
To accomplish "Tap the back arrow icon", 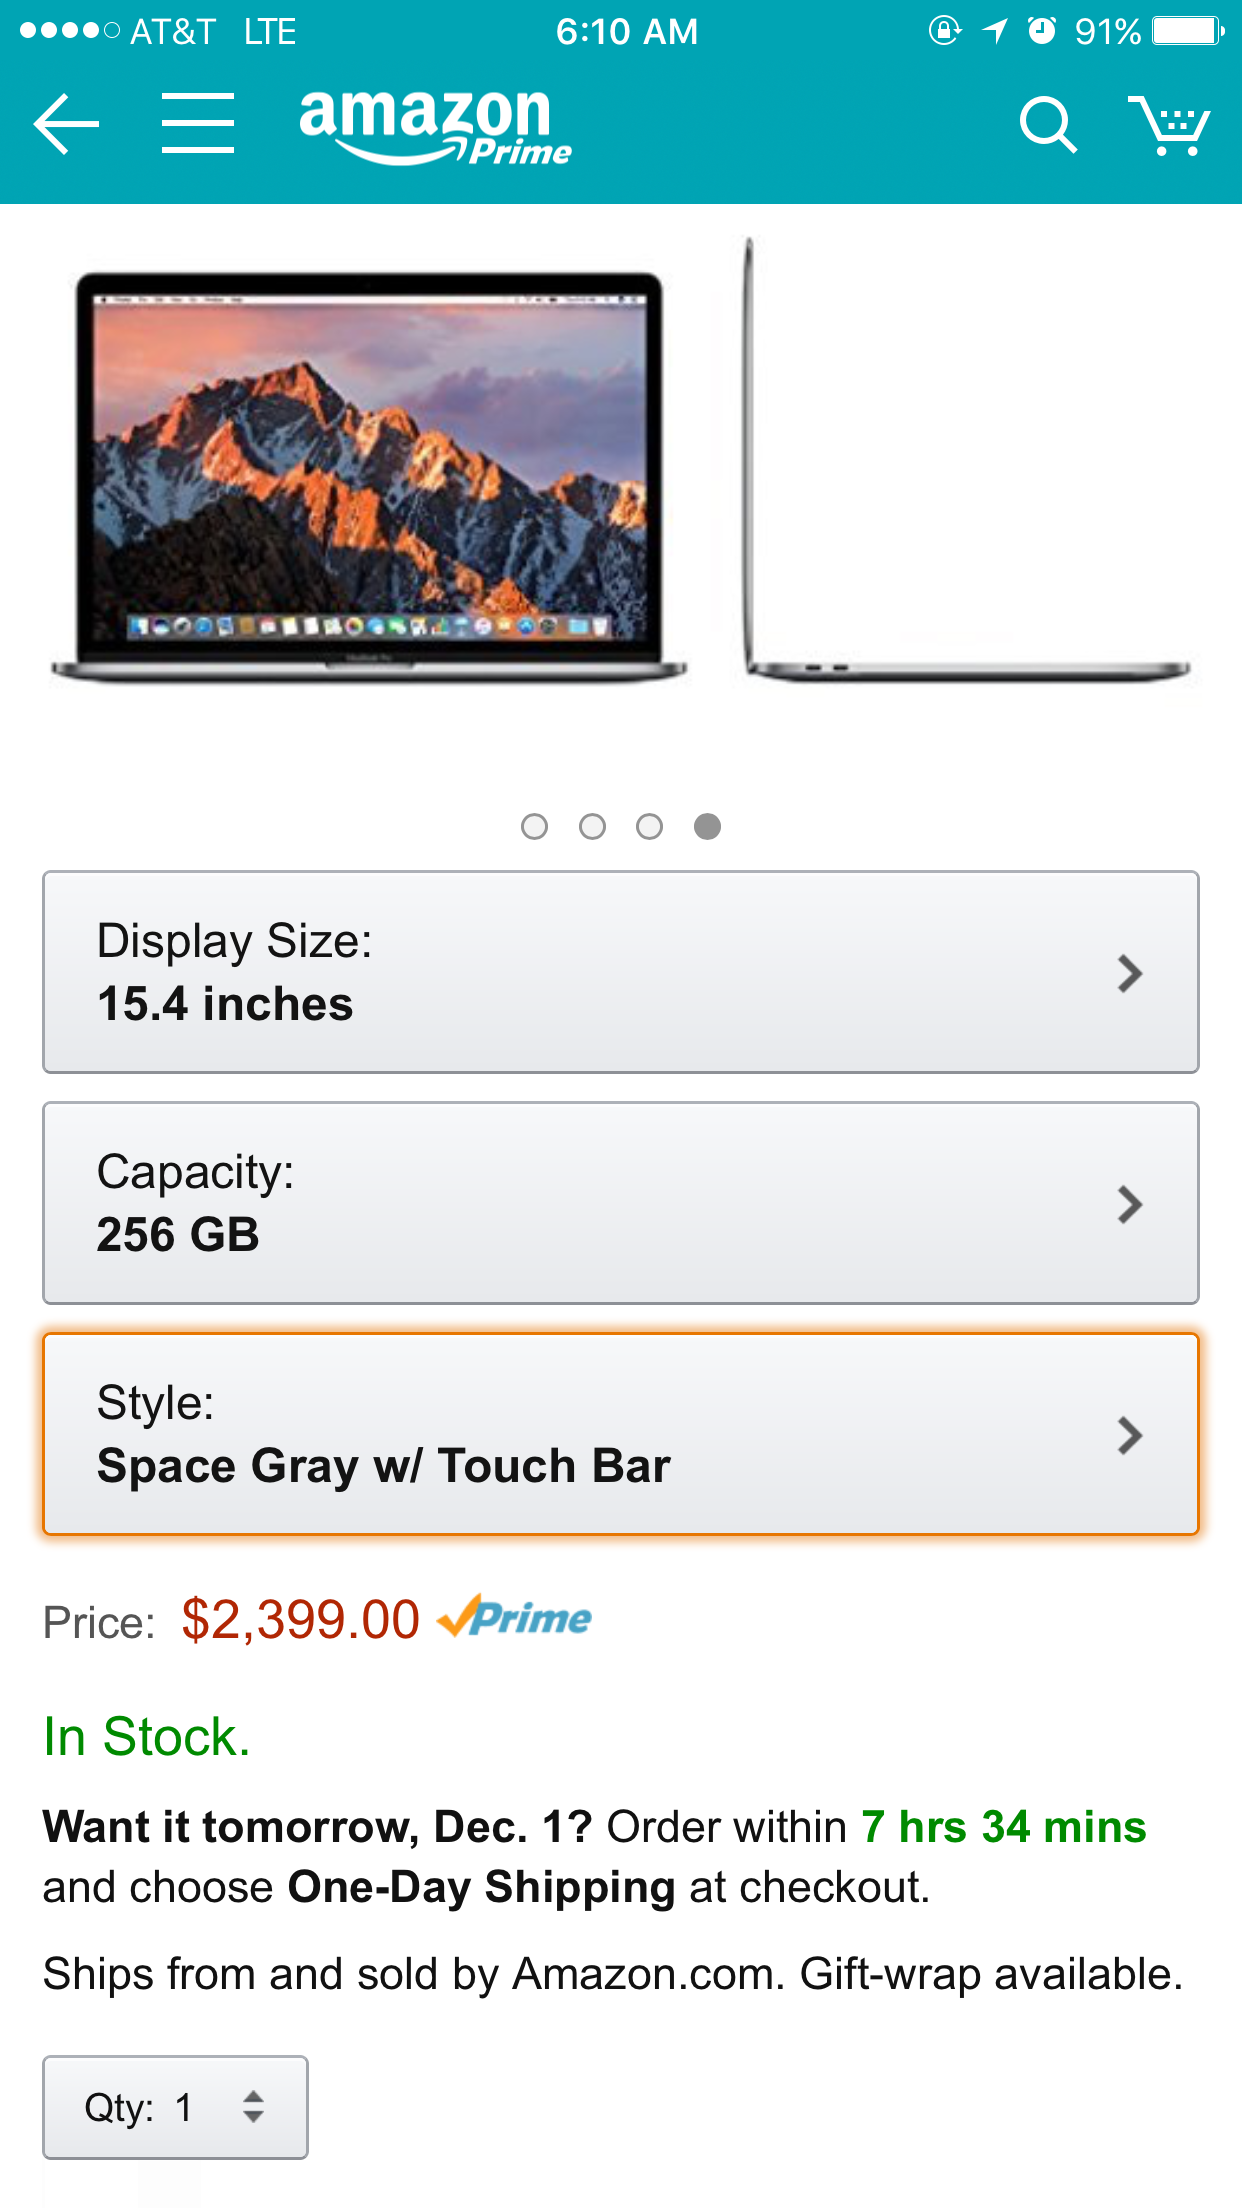I will pos(66,124).
